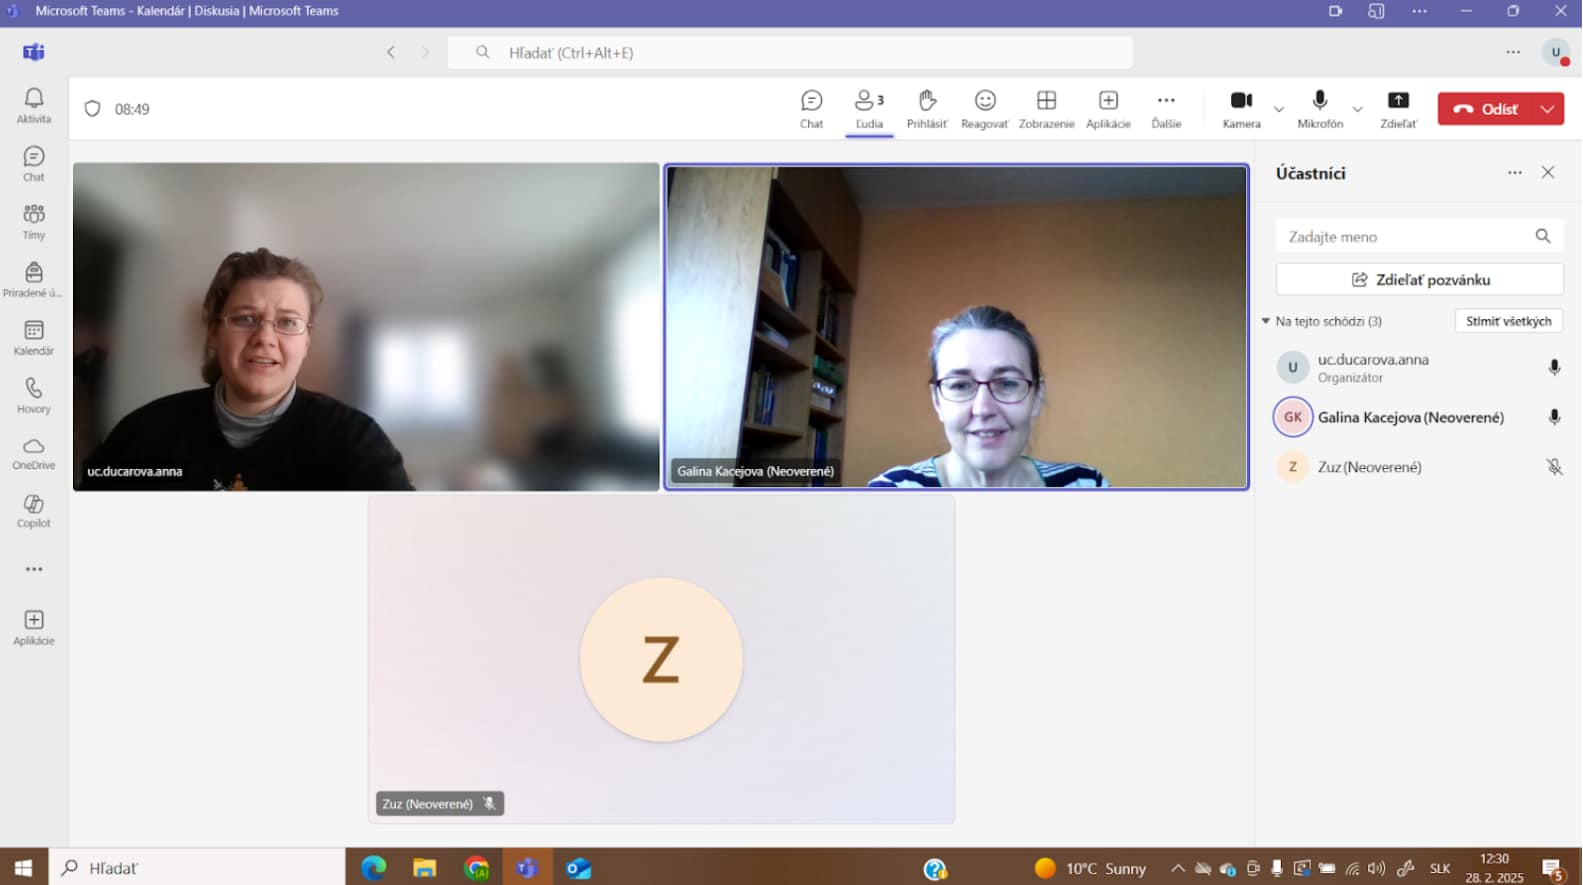Expand the Odísť leave options arrow
This screenshot has width=1583, height=885.
click(1548, 109)
